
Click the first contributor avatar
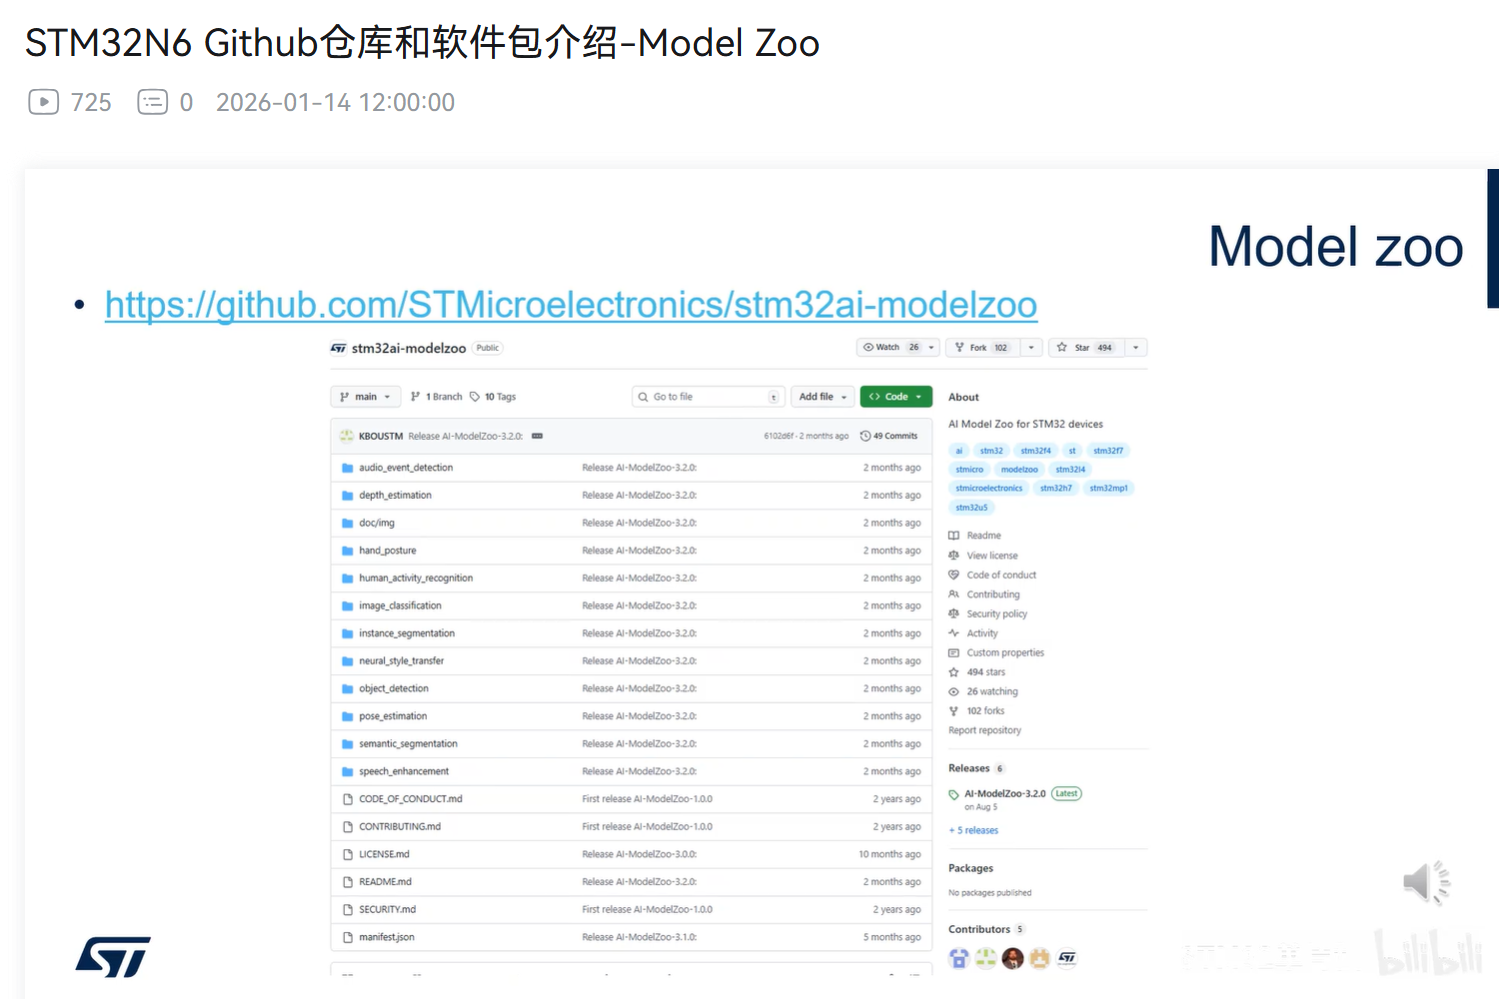coord(959,959)
